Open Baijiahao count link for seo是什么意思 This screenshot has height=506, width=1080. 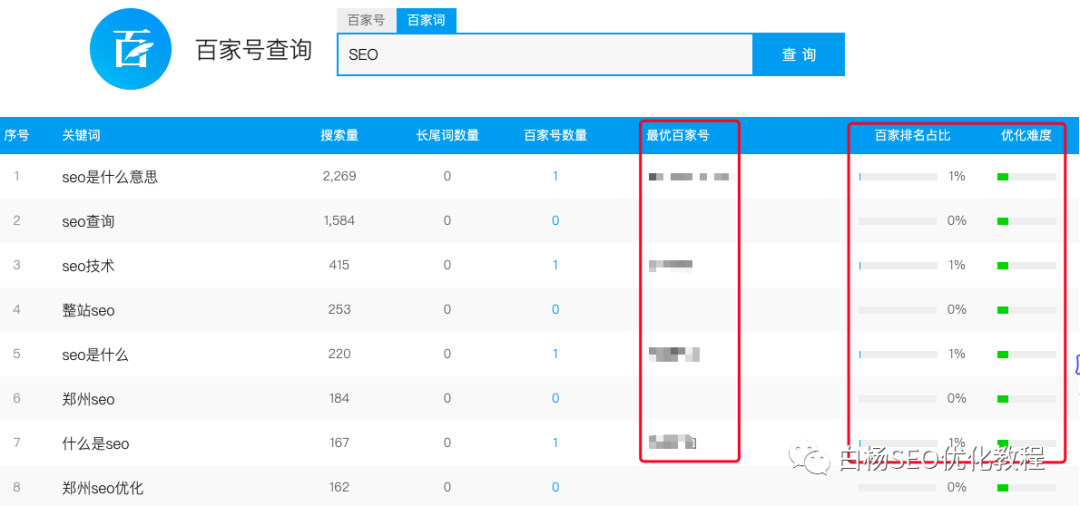point(555,176)
